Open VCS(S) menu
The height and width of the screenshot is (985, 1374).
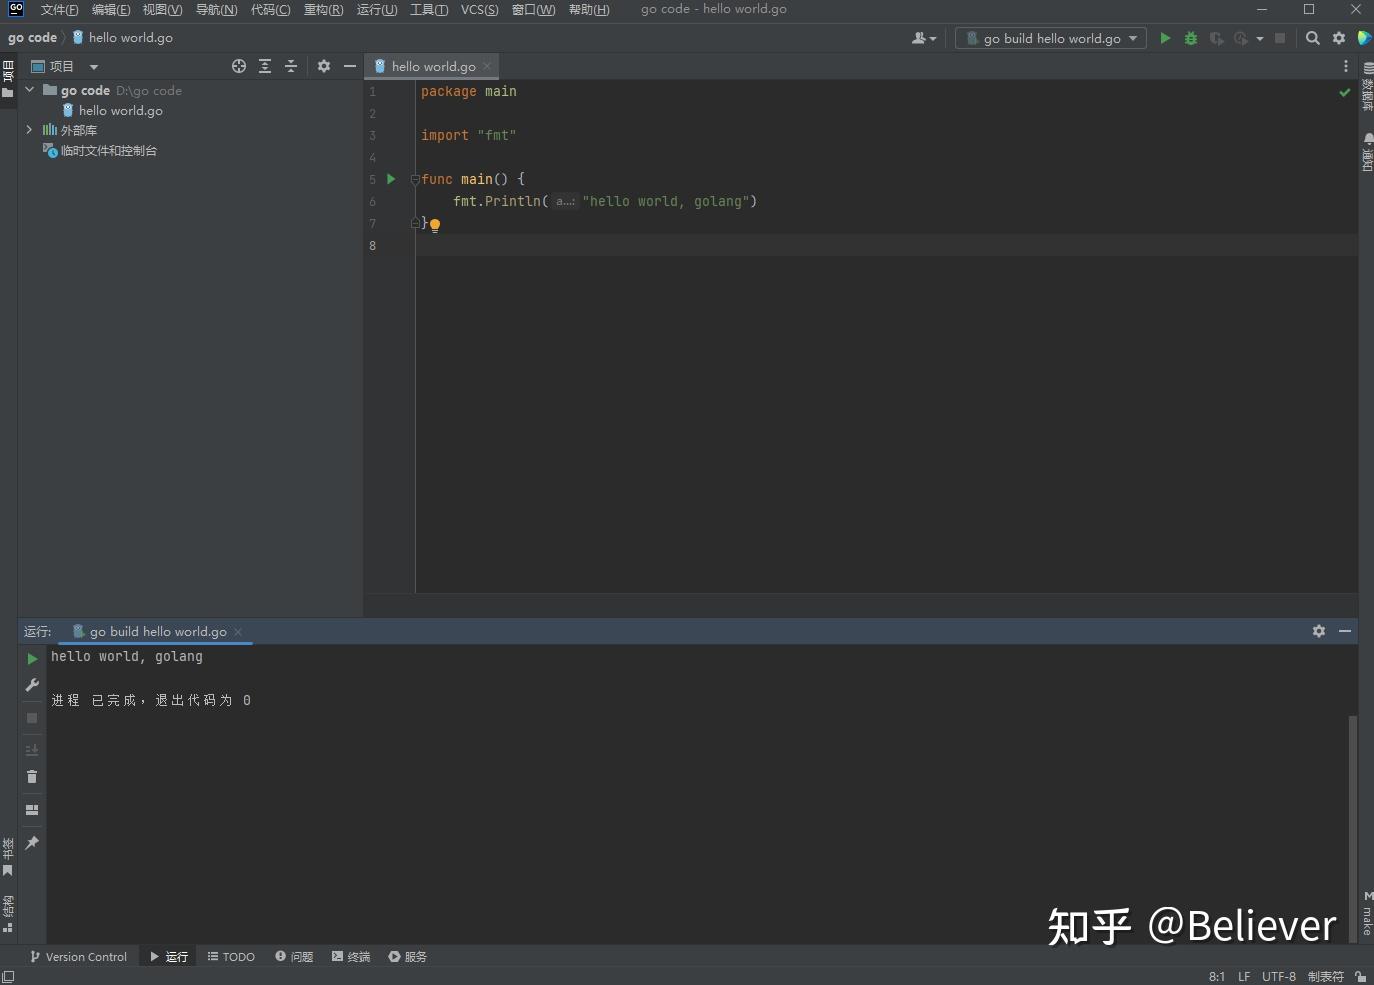click(x=479, y=9)
